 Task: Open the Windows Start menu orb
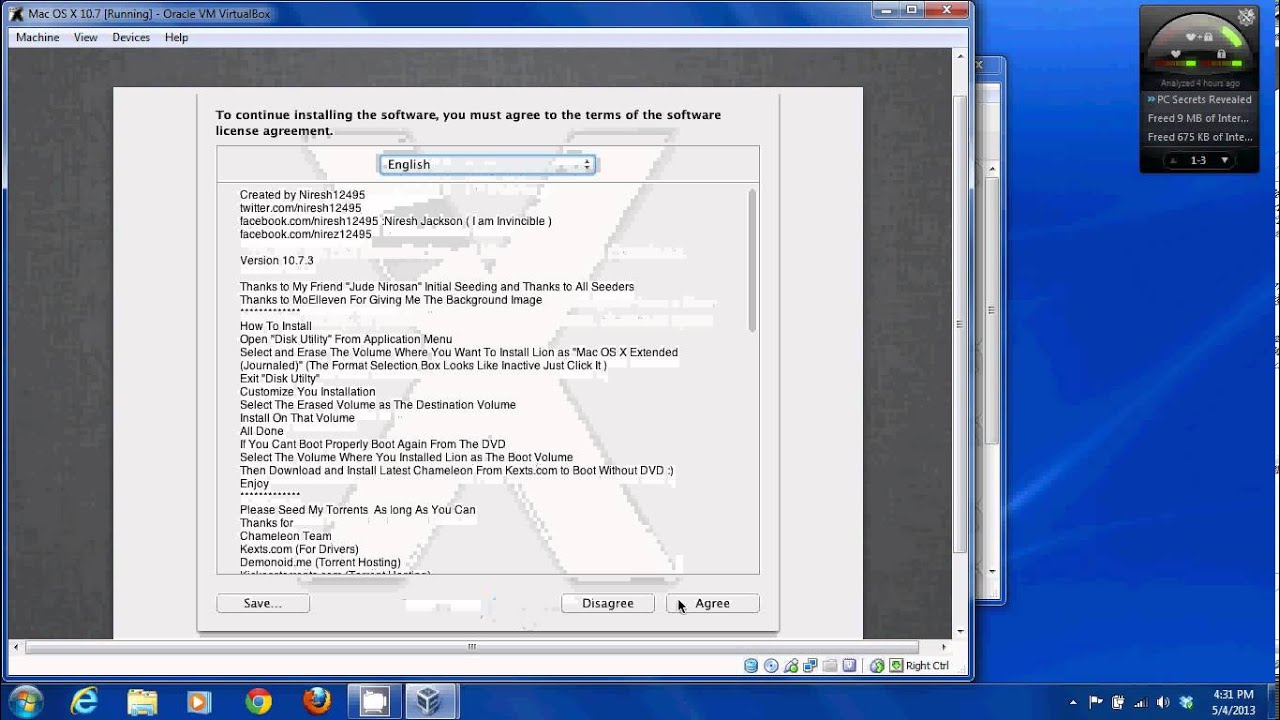coord(24,701)
